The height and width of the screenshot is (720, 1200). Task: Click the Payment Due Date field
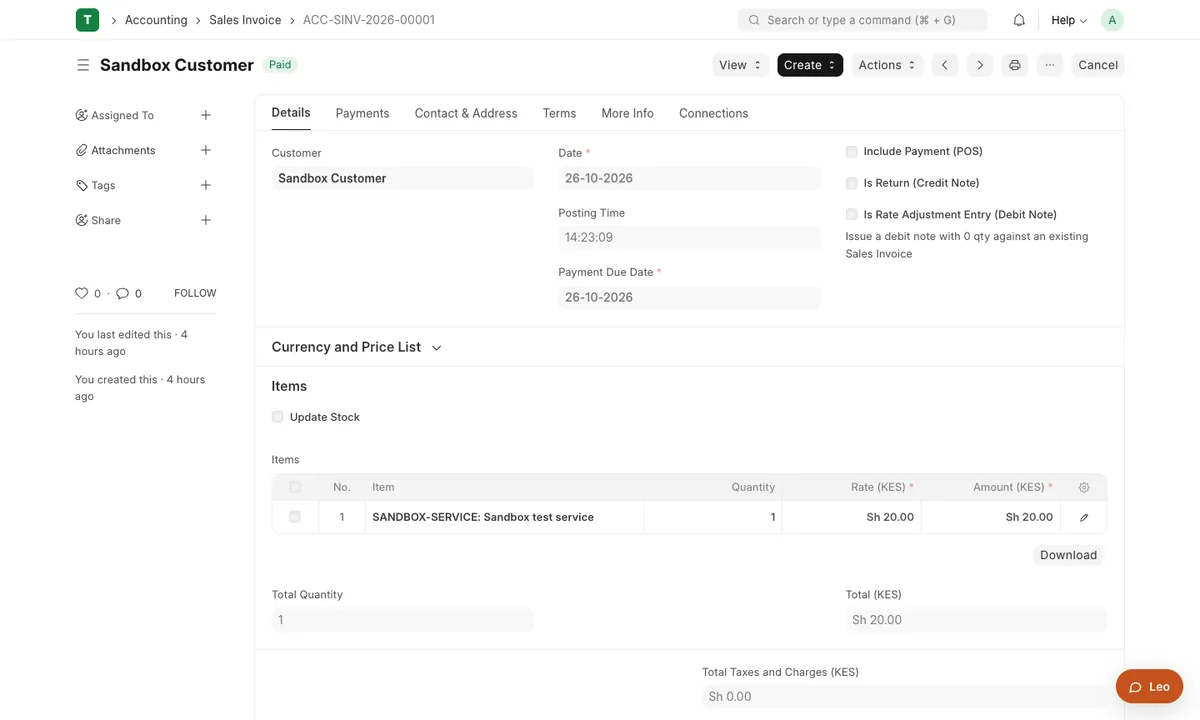pyautogui.click(x=689, y=297)
